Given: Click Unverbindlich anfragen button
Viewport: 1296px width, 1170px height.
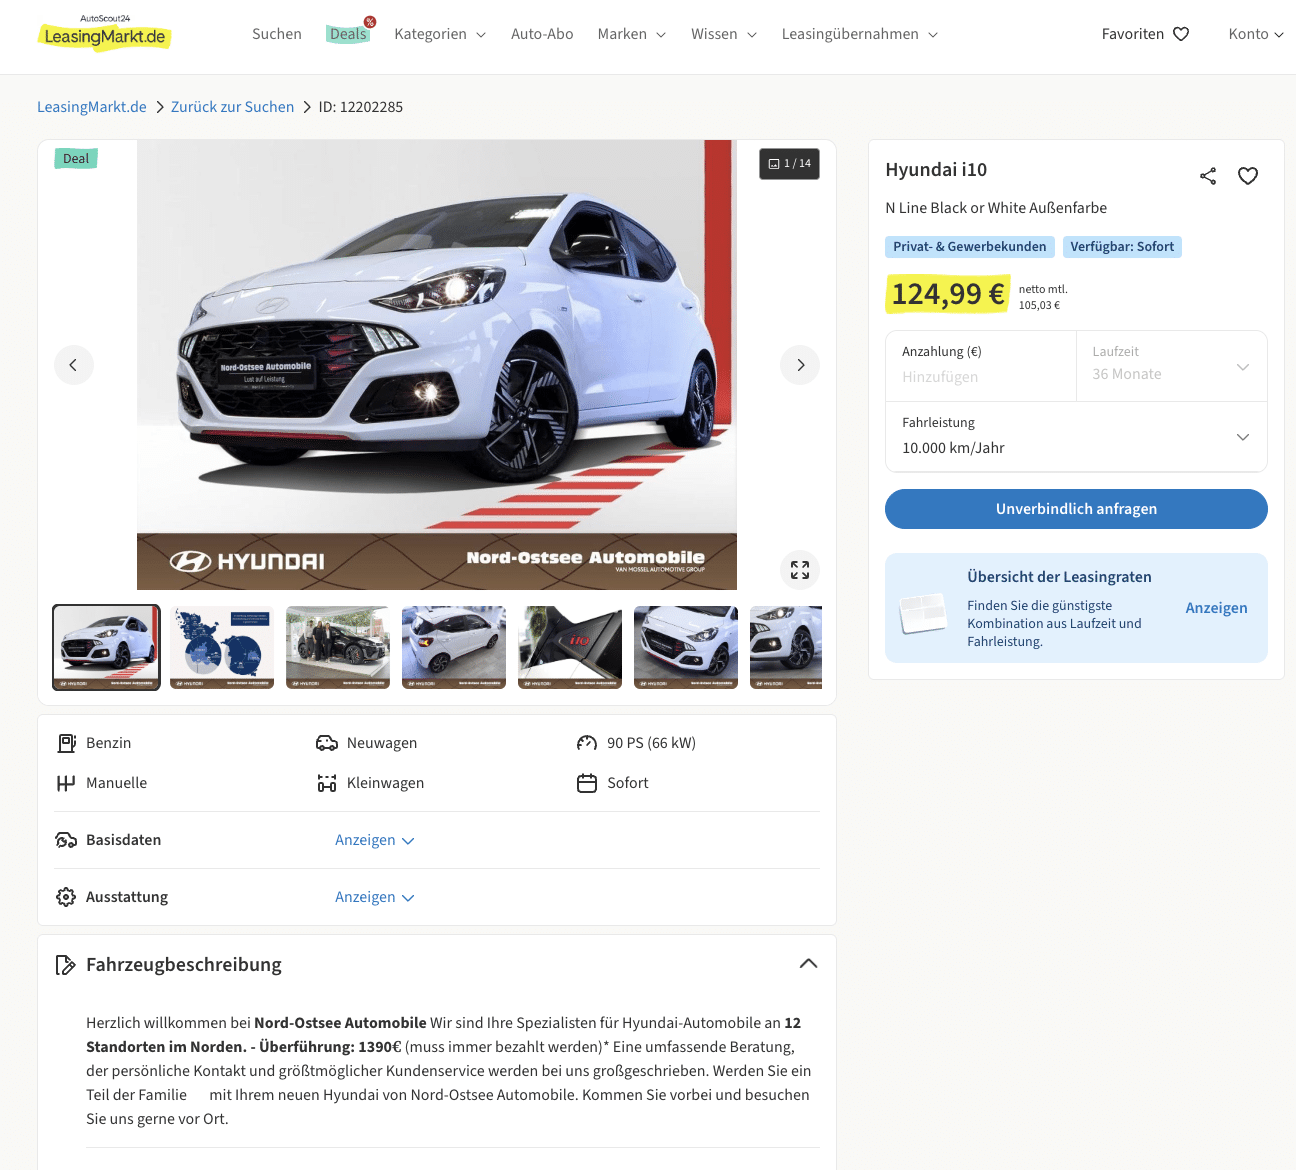Looking at the screenshot, I should 1076,509.
